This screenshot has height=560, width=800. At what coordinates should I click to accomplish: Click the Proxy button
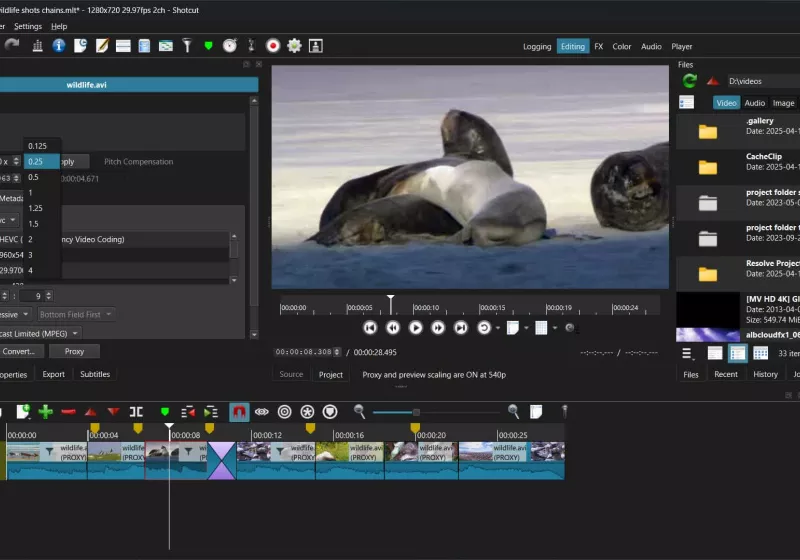coord(74,351)
